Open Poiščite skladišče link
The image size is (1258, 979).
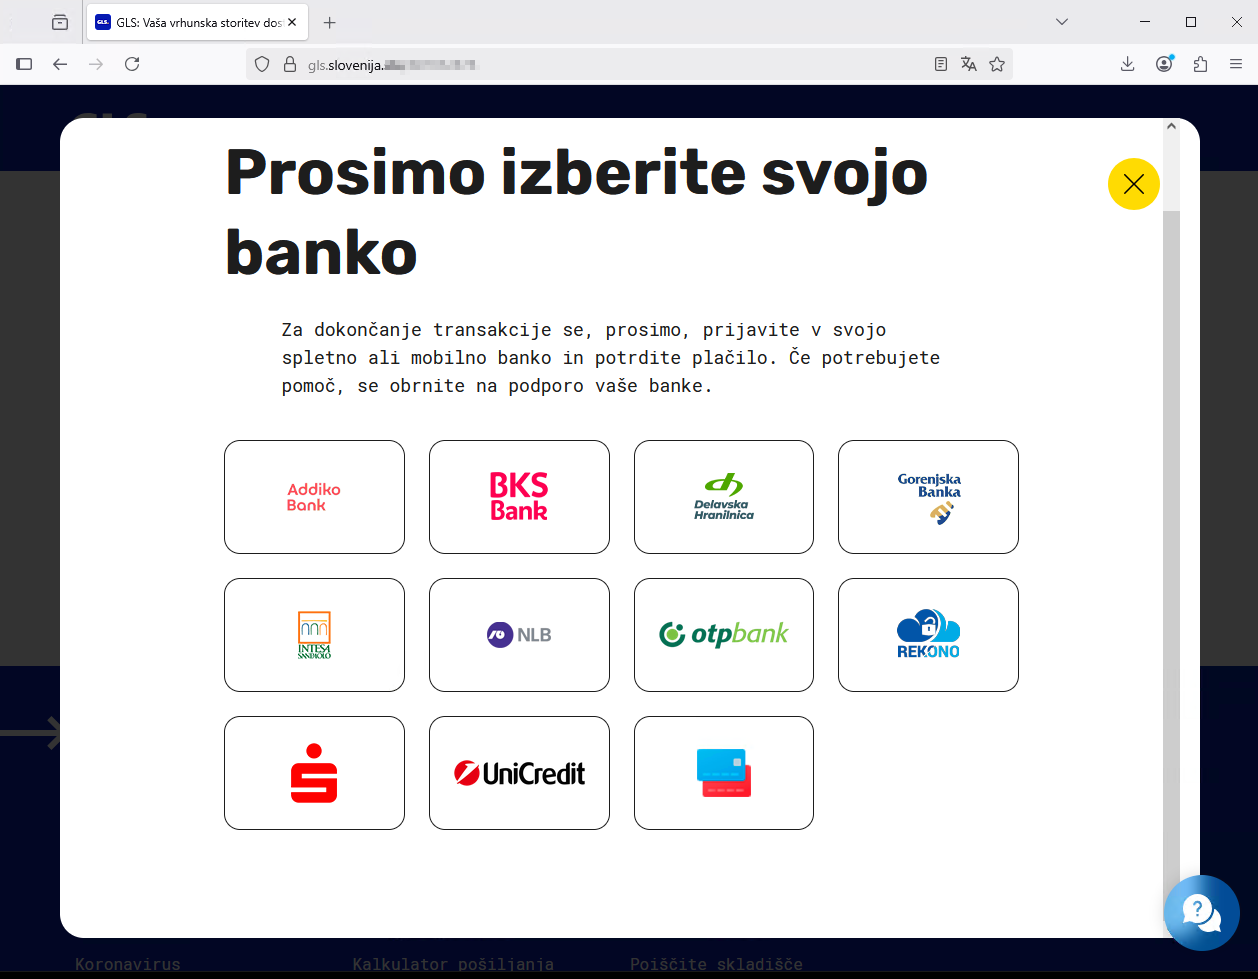coord(716,965)
